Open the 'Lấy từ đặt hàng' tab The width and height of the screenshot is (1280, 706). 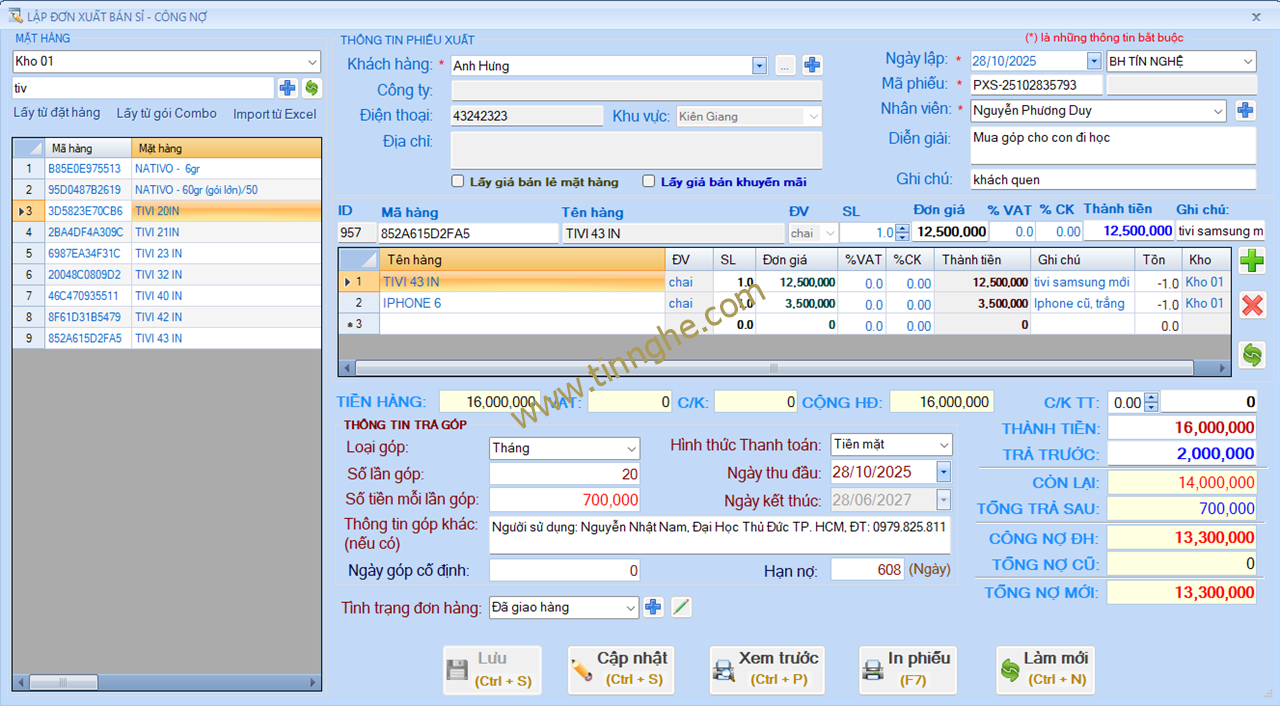click(57, 113)
